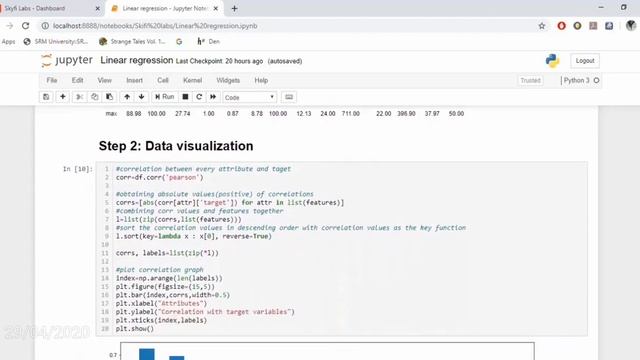Viewport: 640px width, 360px height.
Task: Bookmark this page with the star icon
Action: pos(542,26)
